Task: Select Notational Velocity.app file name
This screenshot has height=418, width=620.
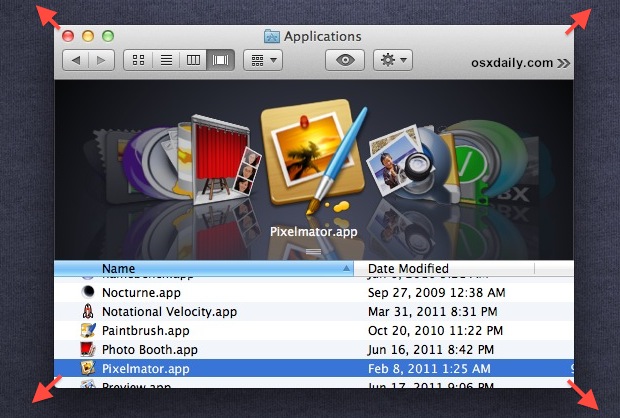Action: click(169, 312)
